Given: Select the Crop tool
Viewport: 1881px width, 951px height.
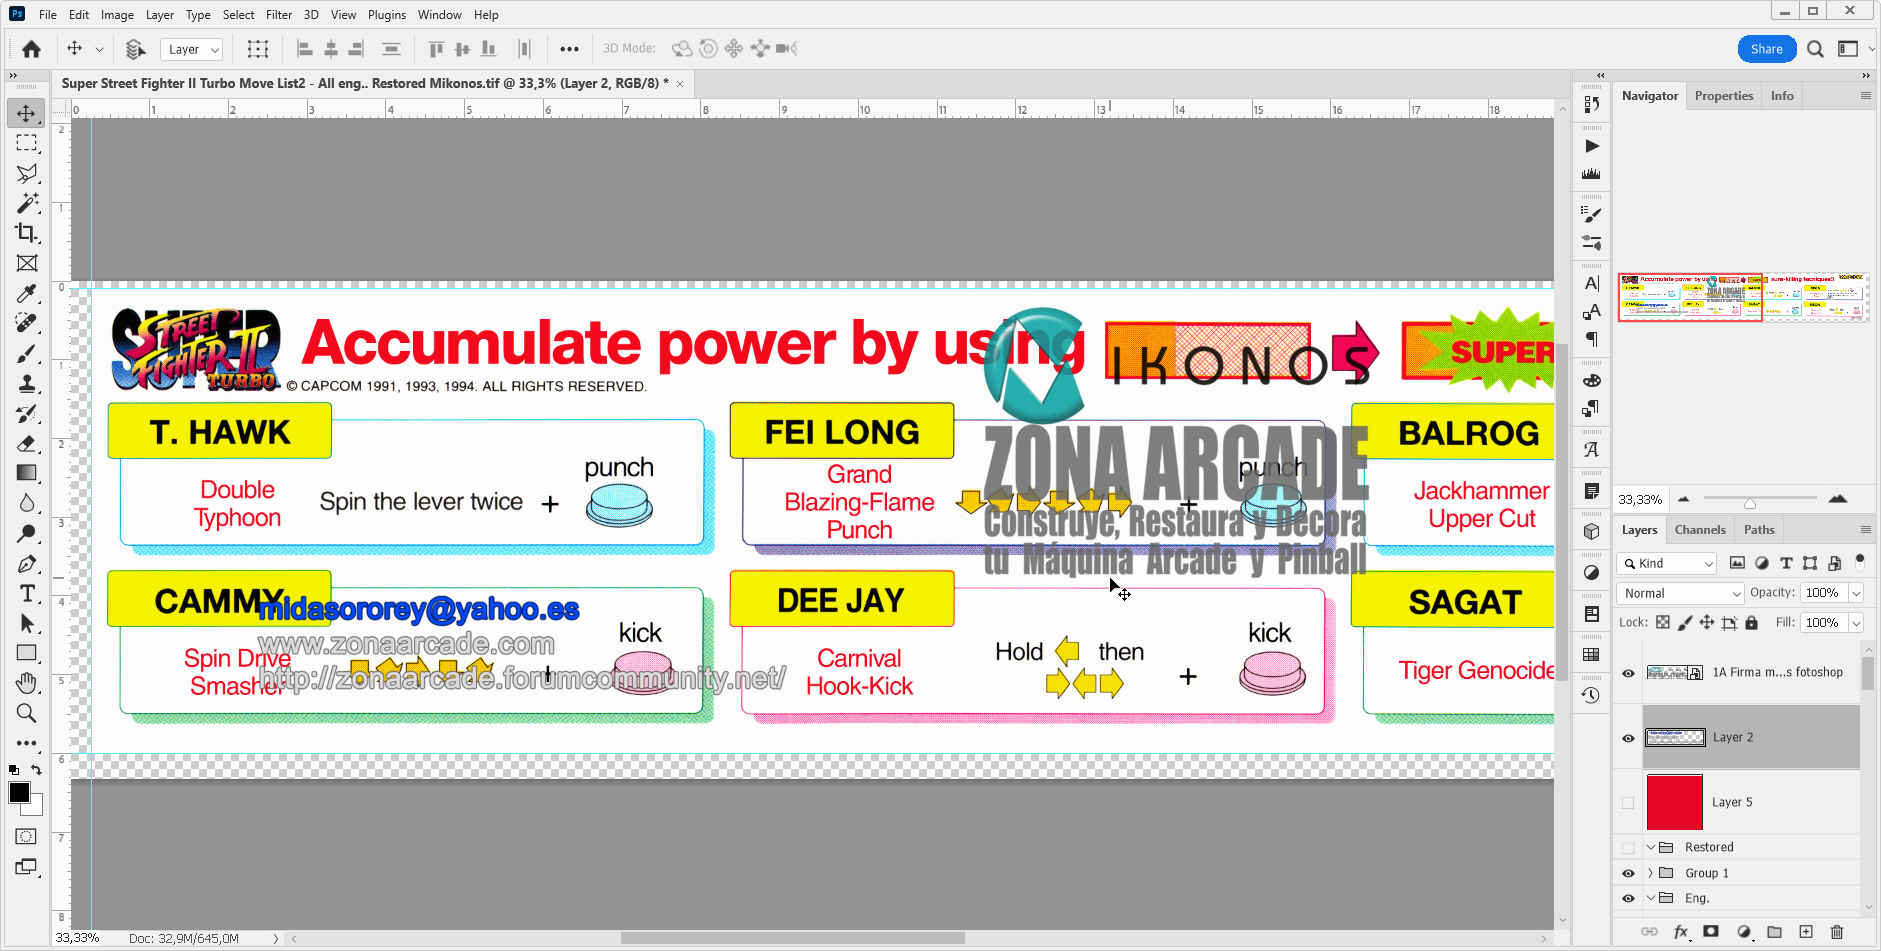Looking at the screenshot, I should (x=26, y=233).
